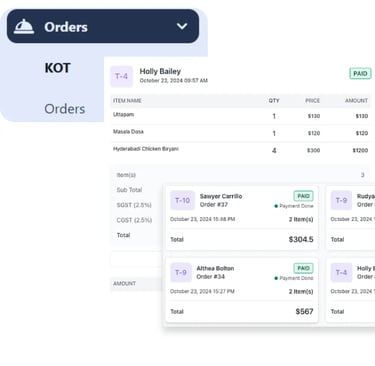Select the customer name Holly Bailey

coord(160,71)
